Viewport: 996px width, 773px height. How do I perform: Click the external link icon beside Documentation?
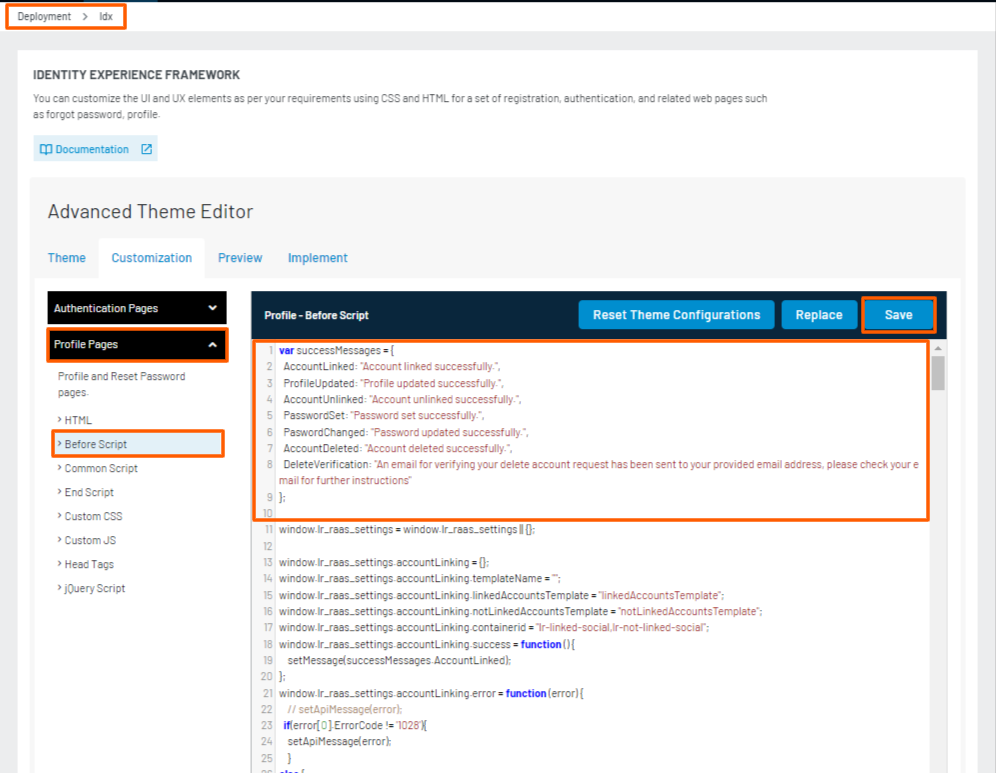point(146,150)
